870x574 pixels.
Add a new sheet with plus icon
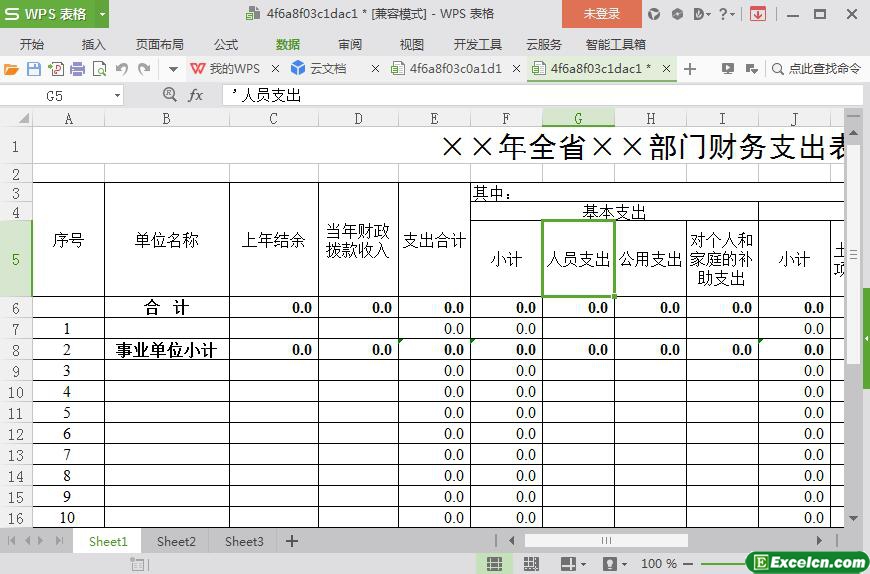[x=292, y=541]
